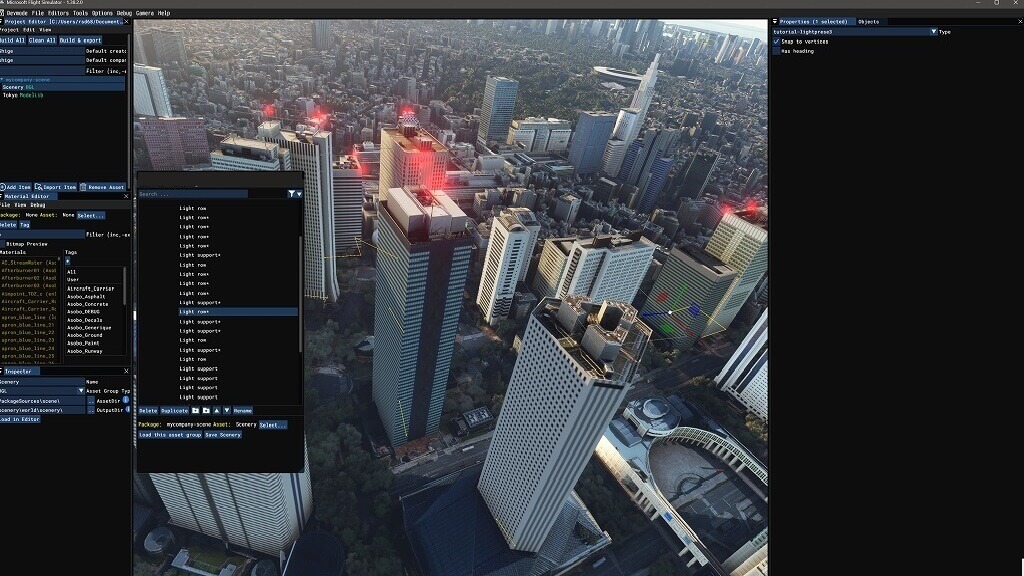Click Load in Editor button
The width and height of the screenshot is (1024, 576).
[x=20, y=419]
